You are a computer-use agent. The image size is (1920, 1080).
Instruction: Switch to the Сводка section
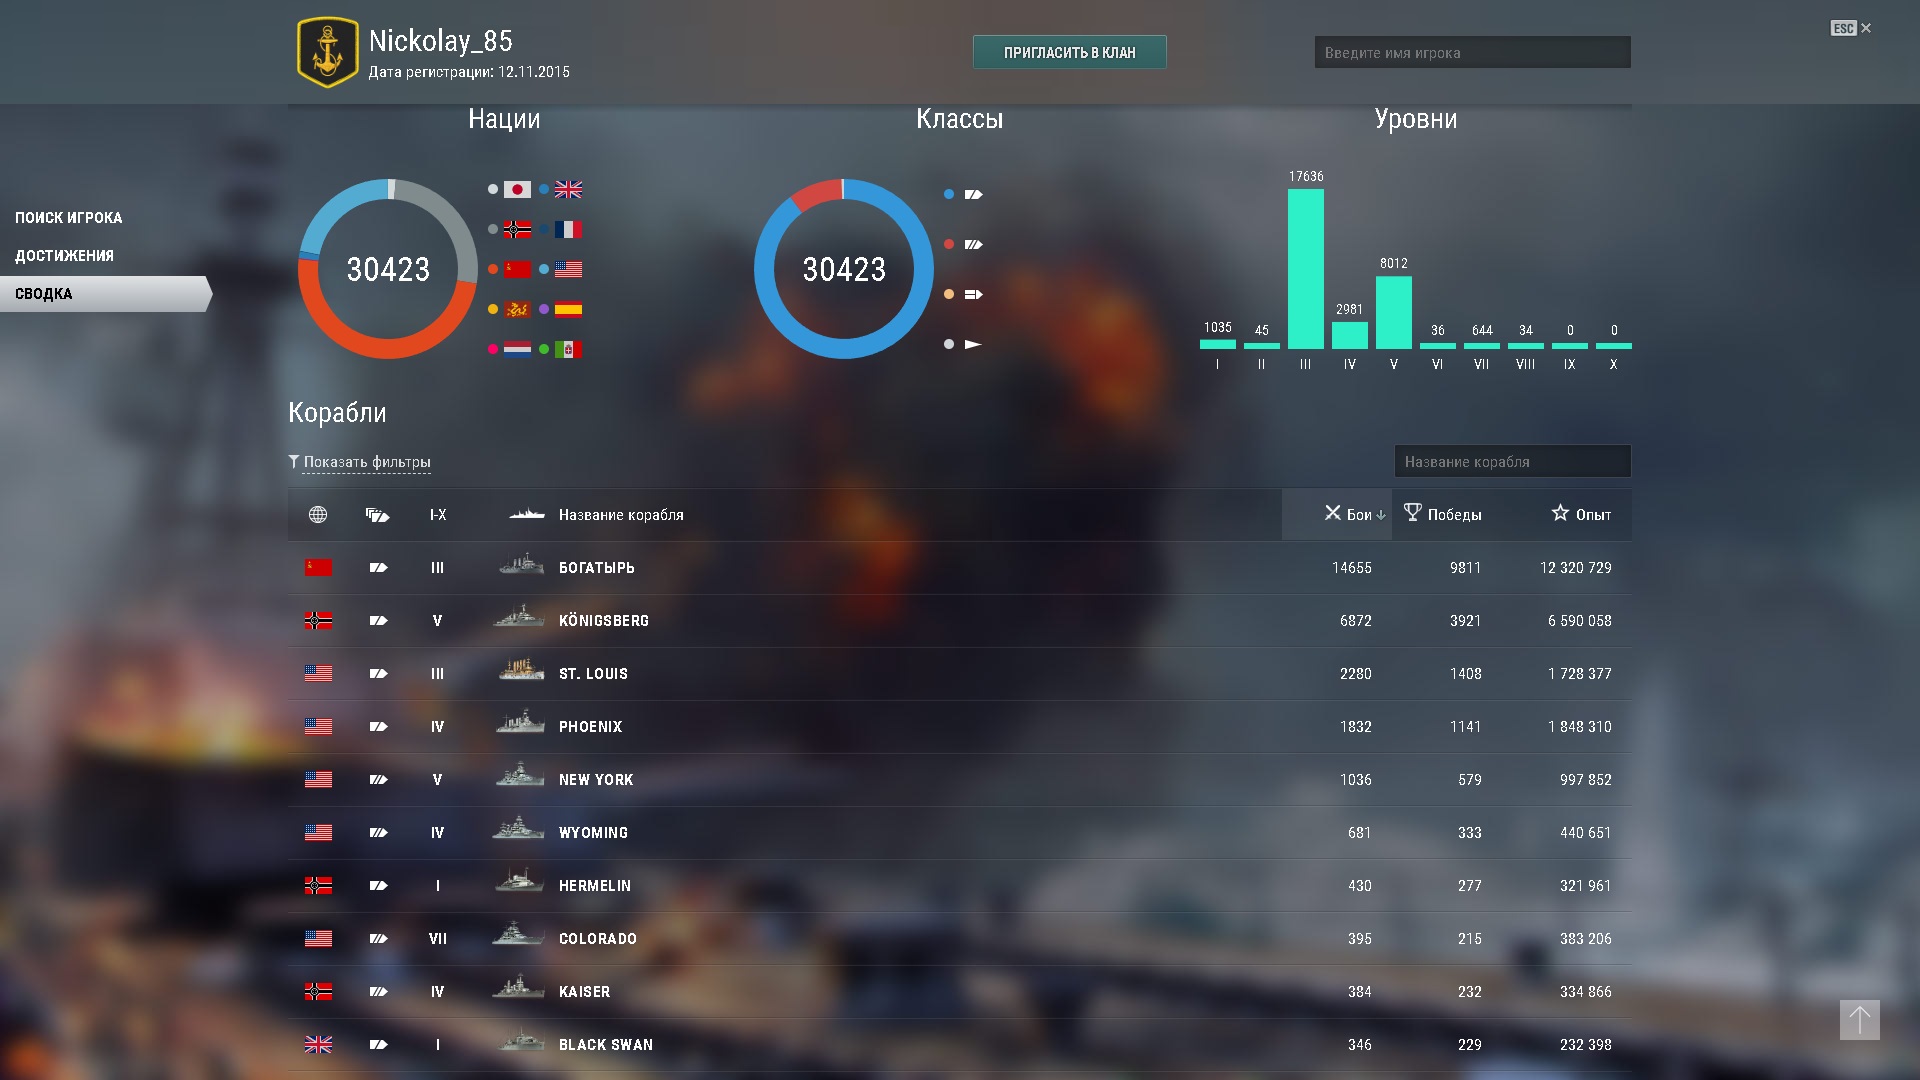coord(105,294)
